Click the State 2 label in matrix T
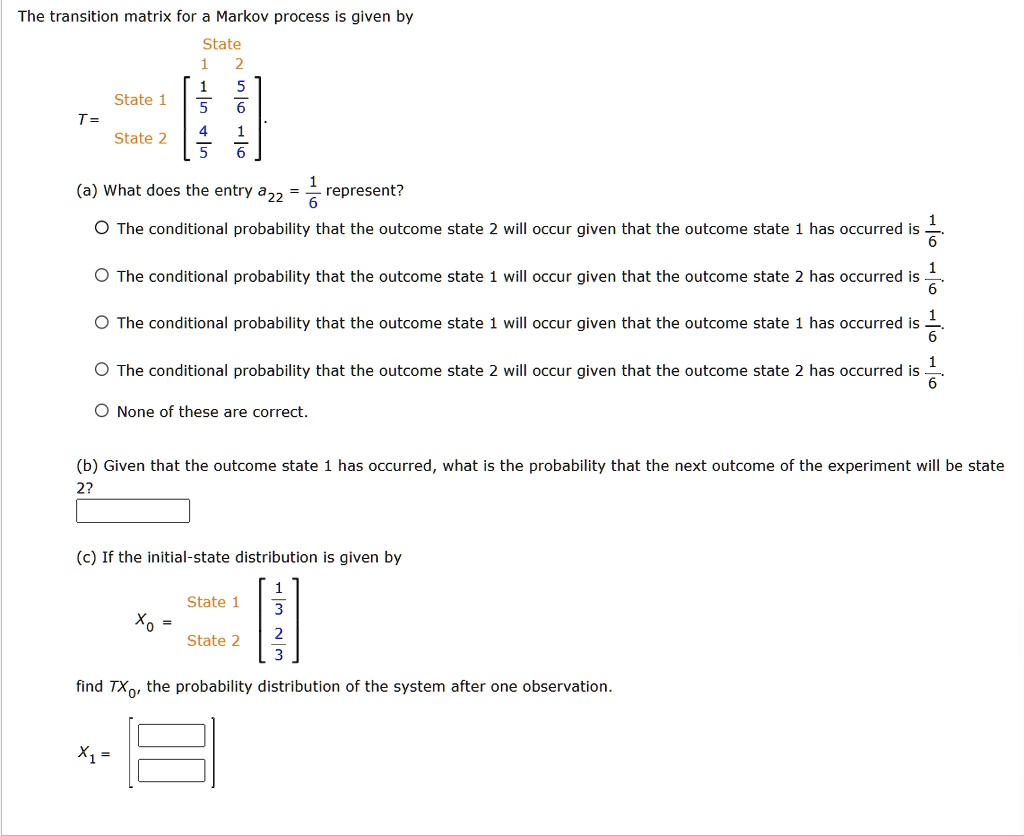This screenshot has height=836, width=1024. coord(140,138)
